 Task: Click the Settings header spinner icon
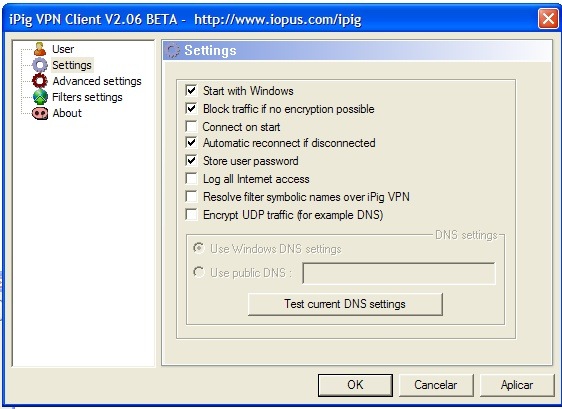pyautogui.click(x=173, y=51)
